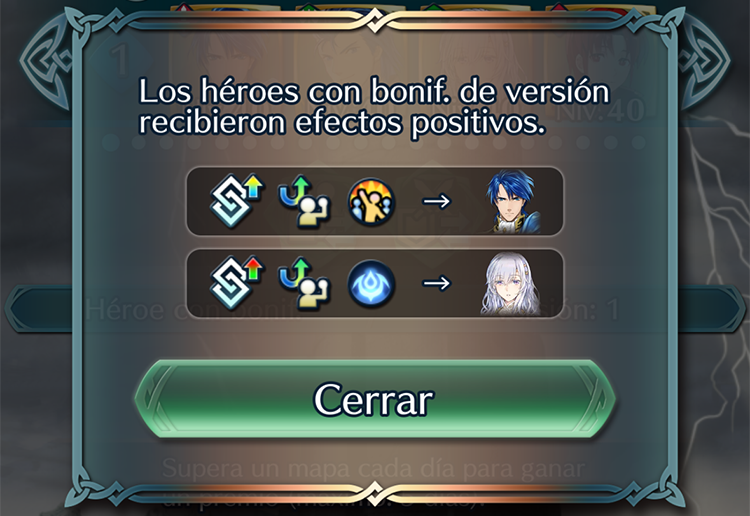
Task: Tap the first hero effects row panel
Action: pos(375,201)
